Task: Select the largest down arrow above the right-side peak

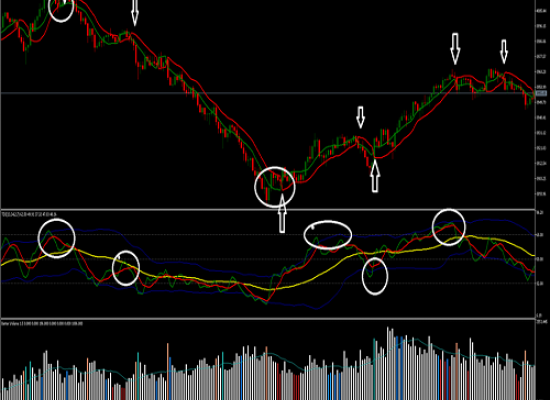Action: tap(455, 49)
